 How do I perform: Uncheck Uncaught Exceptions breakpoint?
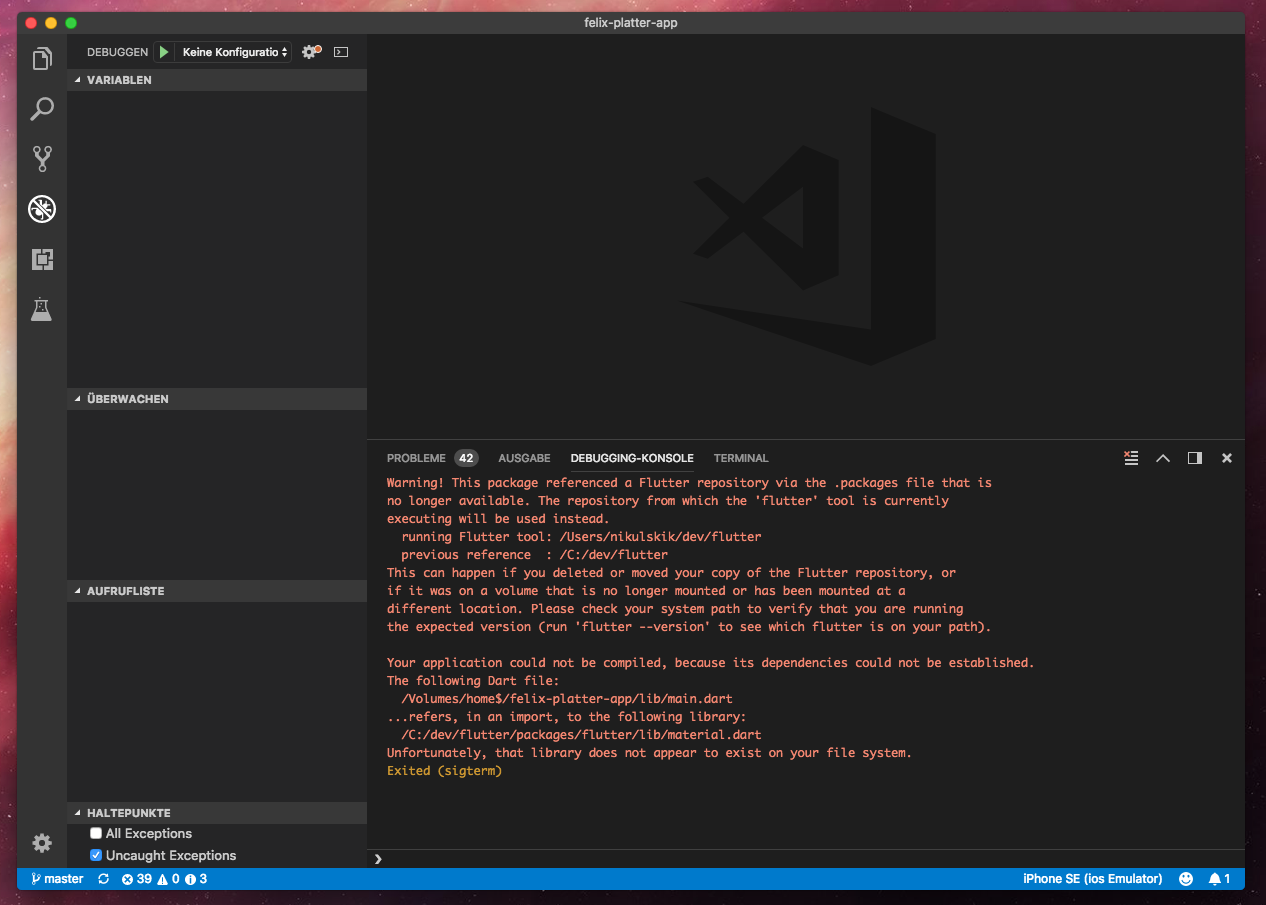tap(96, 855)
